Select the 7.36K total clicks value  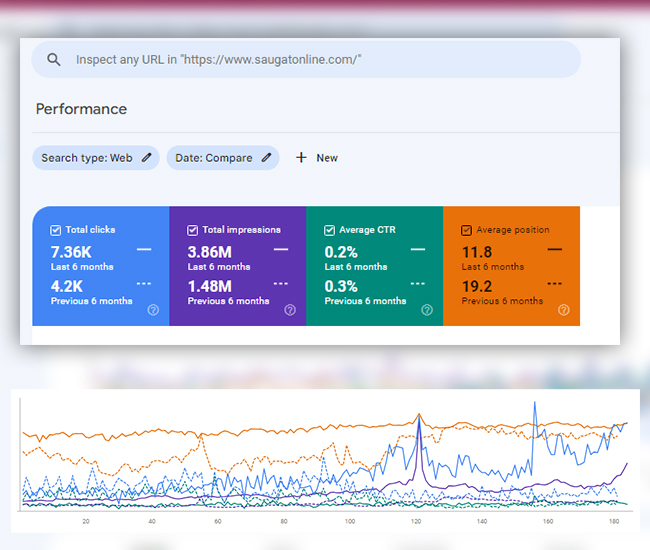pyautogui.click(x=72, y=252)
